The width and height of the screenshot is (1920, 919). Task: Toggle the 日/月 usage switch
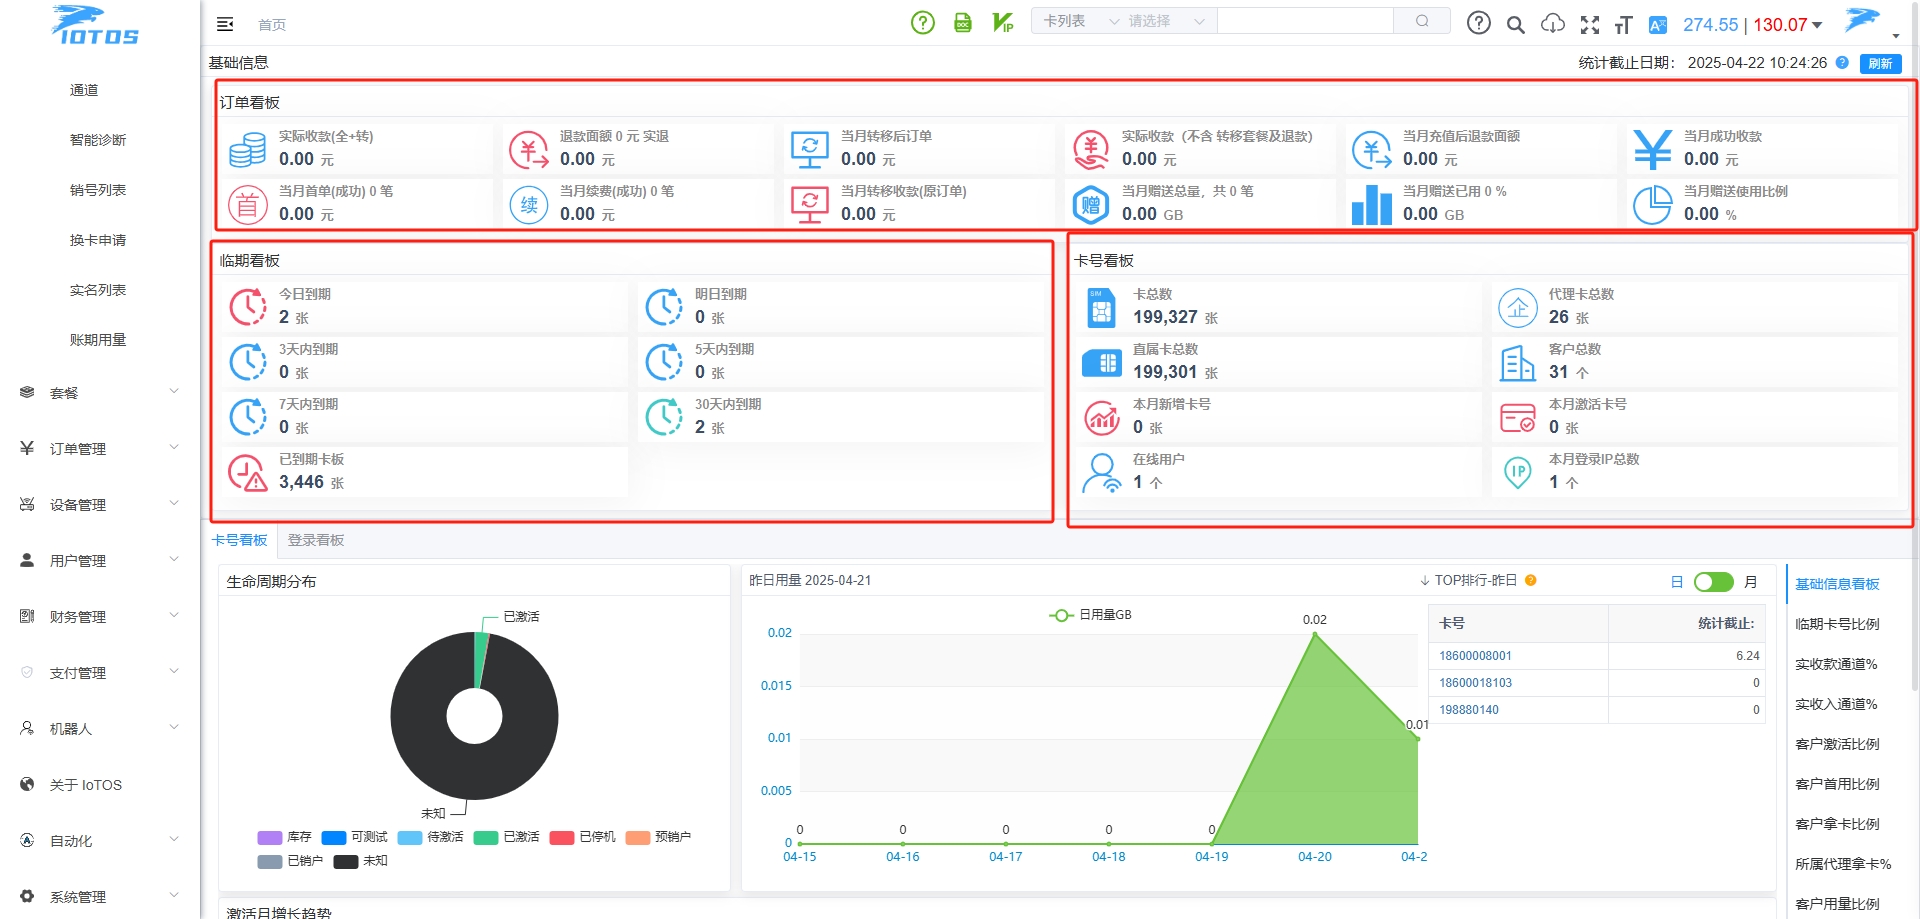click(x=1713, y=582)
